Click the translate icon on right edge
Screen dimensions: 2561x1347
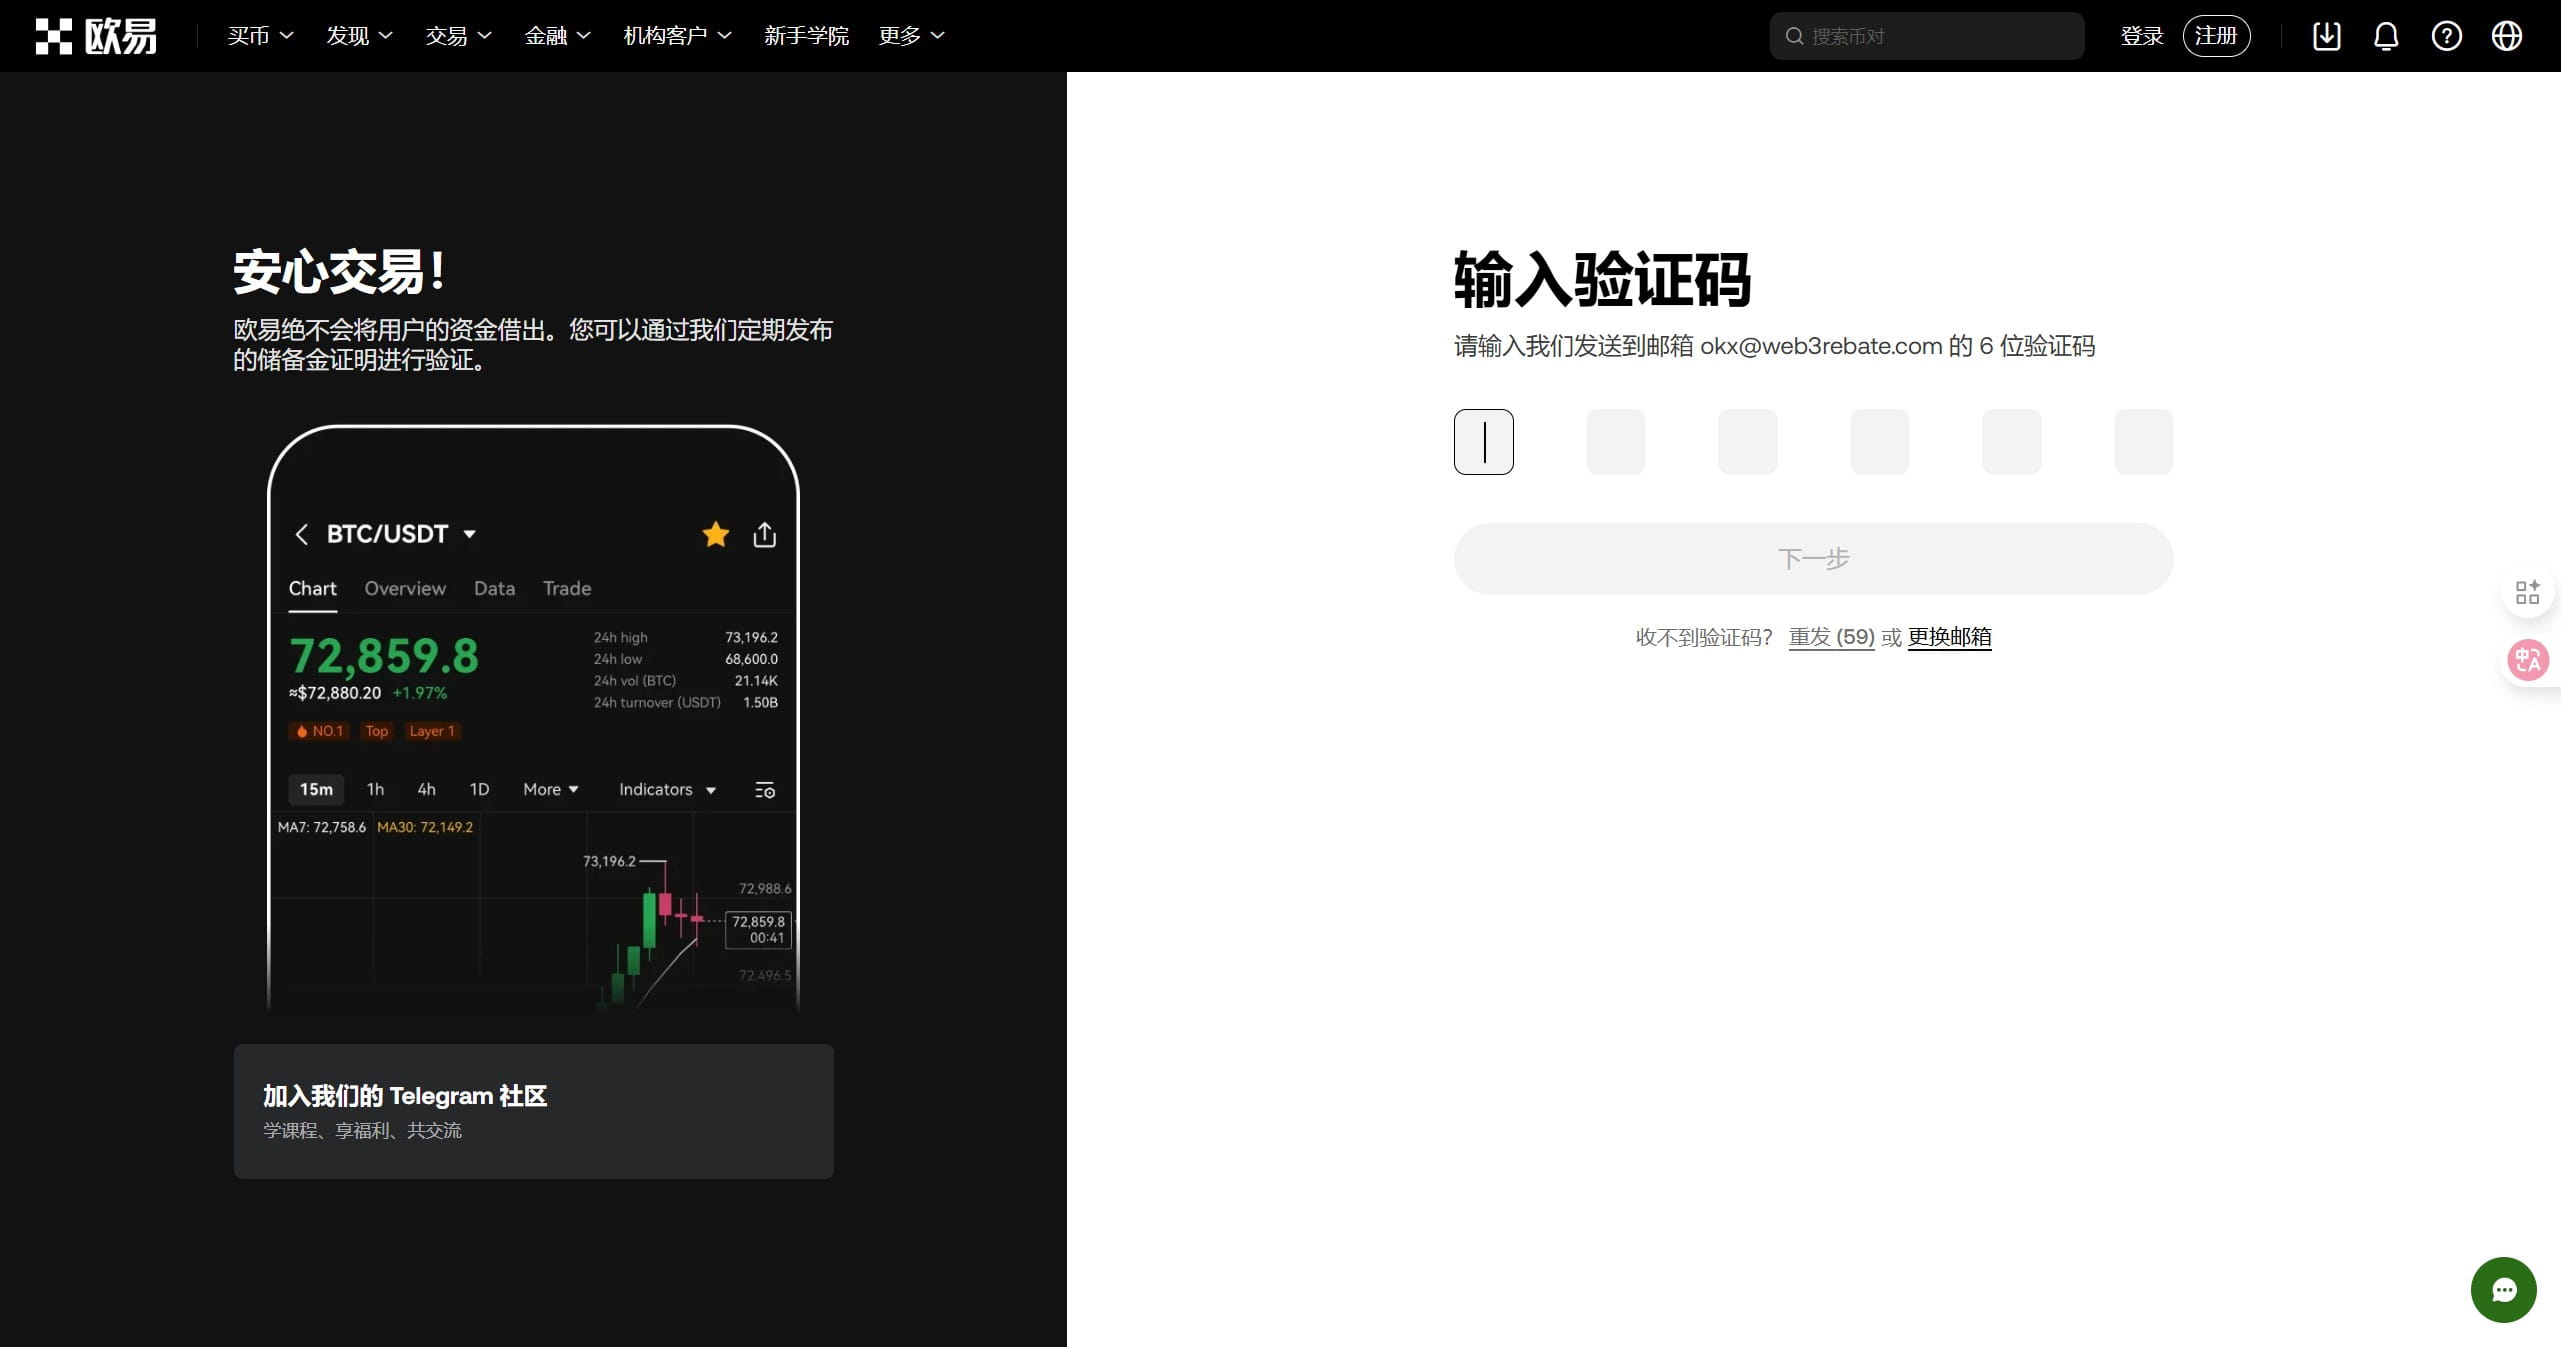tap(2527, 659)
